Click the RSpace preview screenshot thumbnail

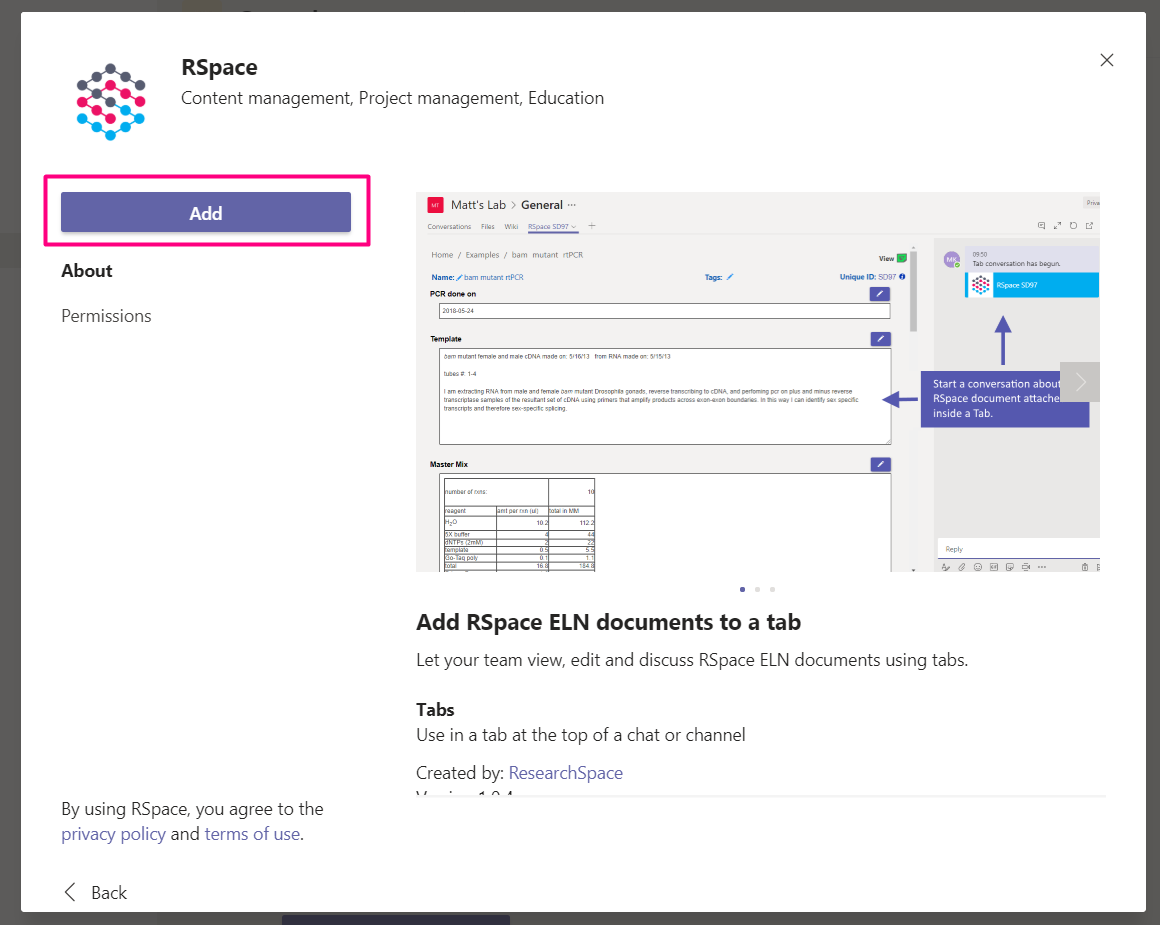click(x=758, y=382)
